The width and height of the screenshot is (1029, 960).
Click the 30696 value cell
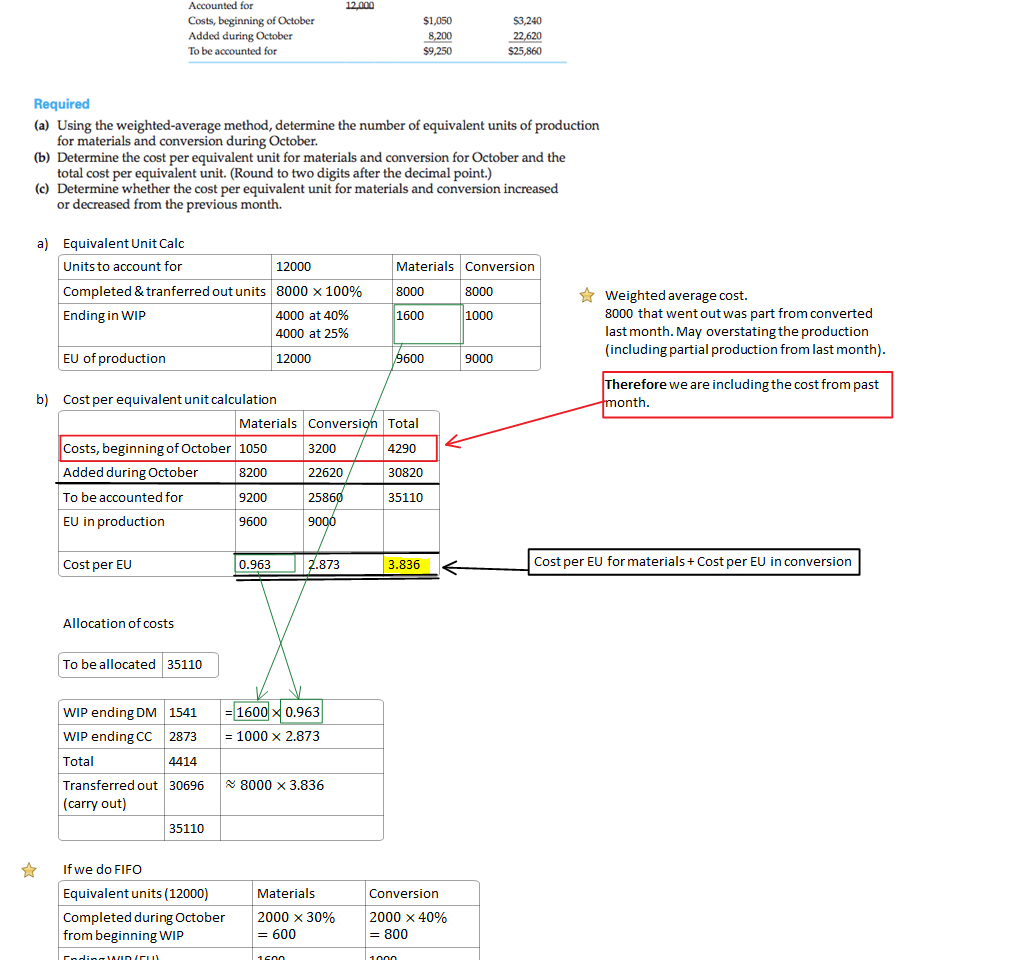pos(192,795)
